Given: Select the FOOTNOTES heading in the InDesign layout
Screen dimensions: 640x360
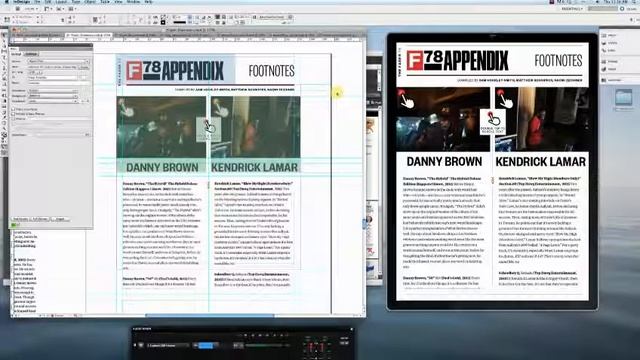Looking at the screenshot, I should (271, 71).
